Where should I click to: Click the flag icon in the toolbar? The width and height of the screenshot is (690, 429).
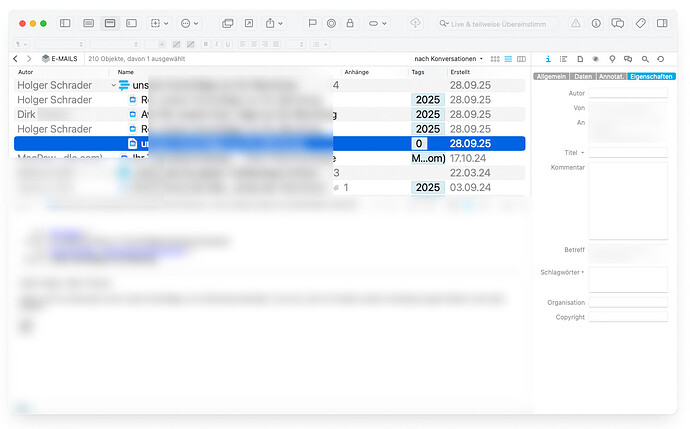(x=312, y=22)
